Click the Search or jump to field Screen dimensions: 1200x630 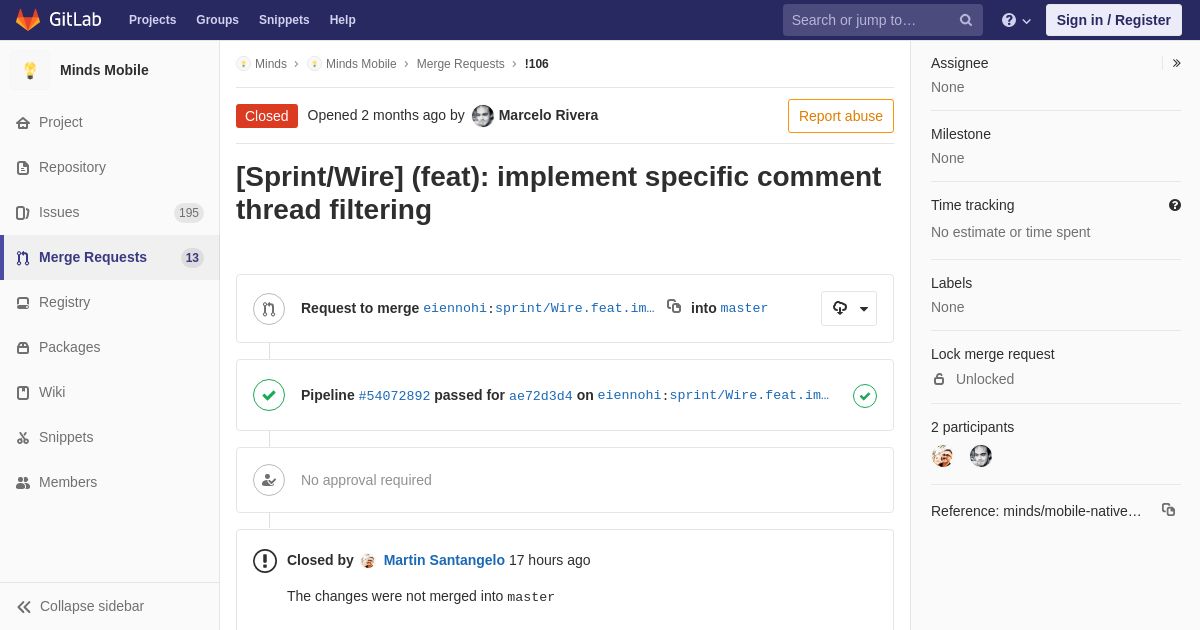868,20
